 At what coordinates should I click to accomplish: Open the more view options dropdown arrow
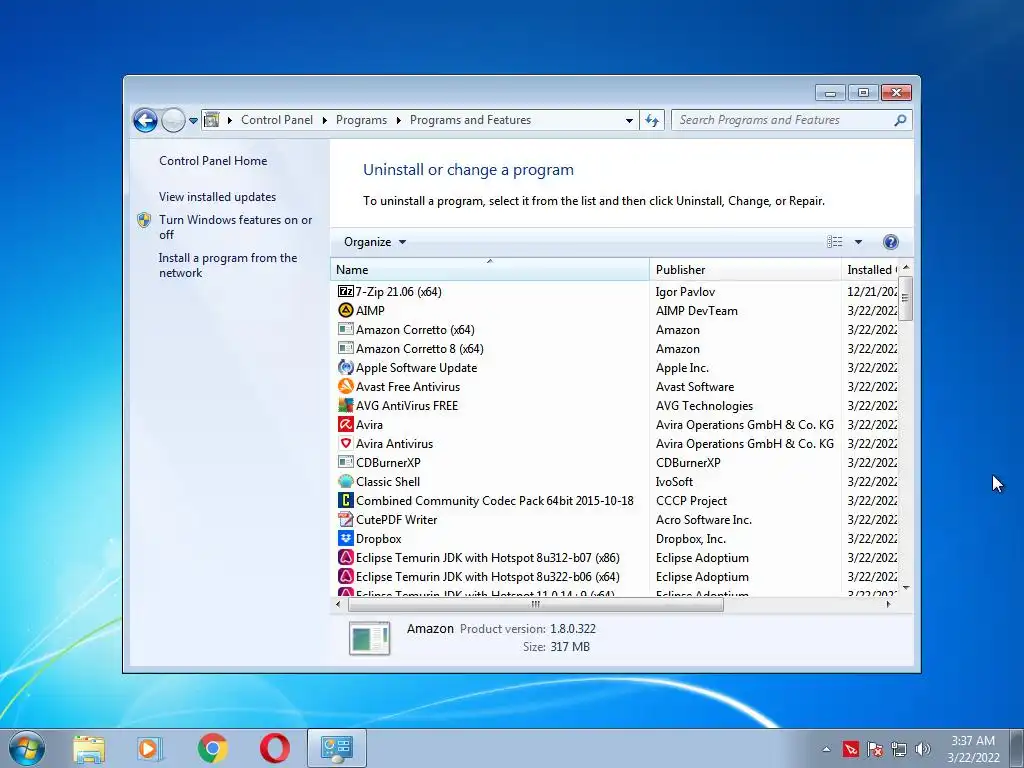(x=858, y=242)
